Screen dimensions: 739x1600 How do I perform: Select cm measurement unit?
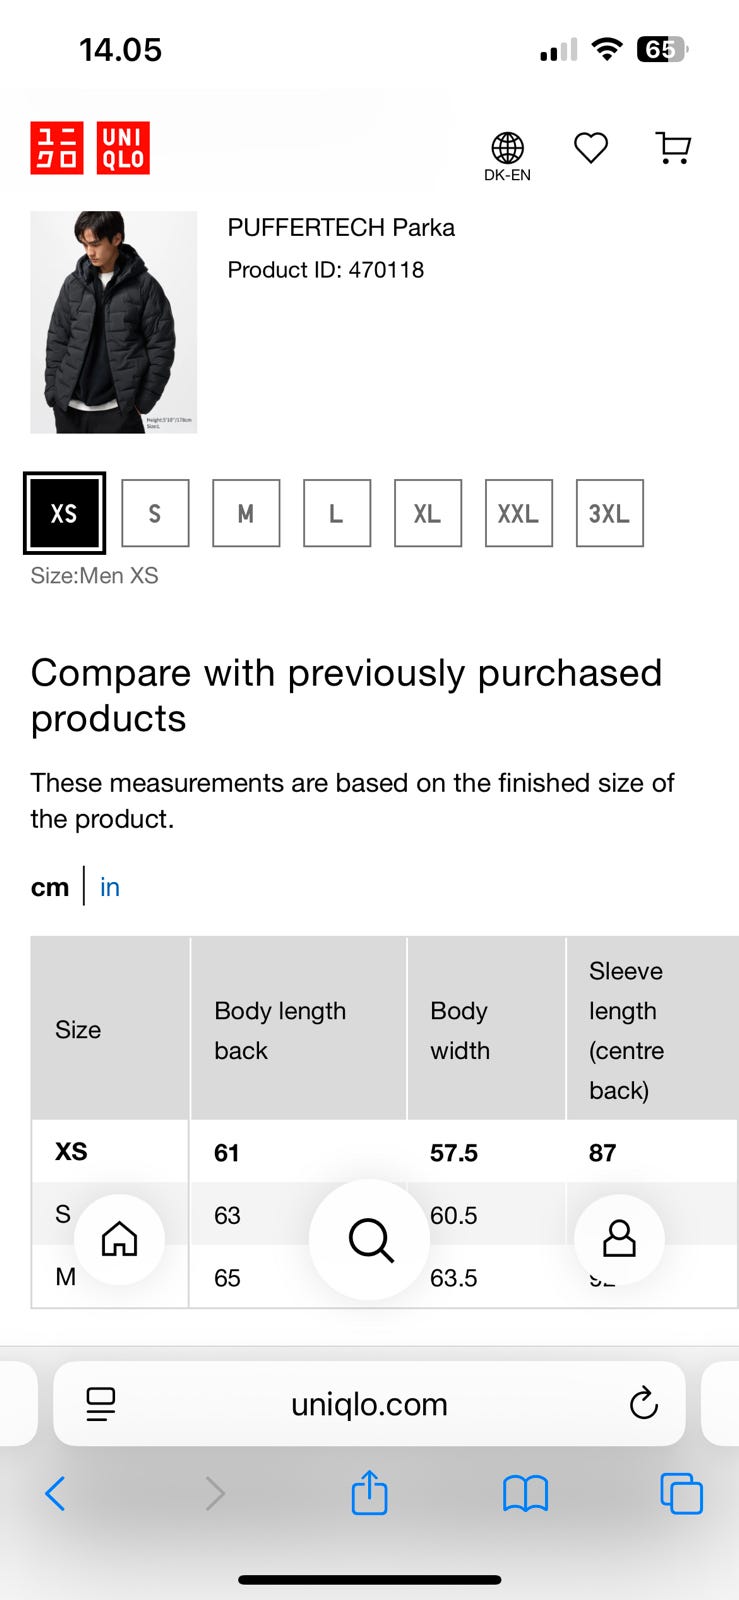click(50, 887)
